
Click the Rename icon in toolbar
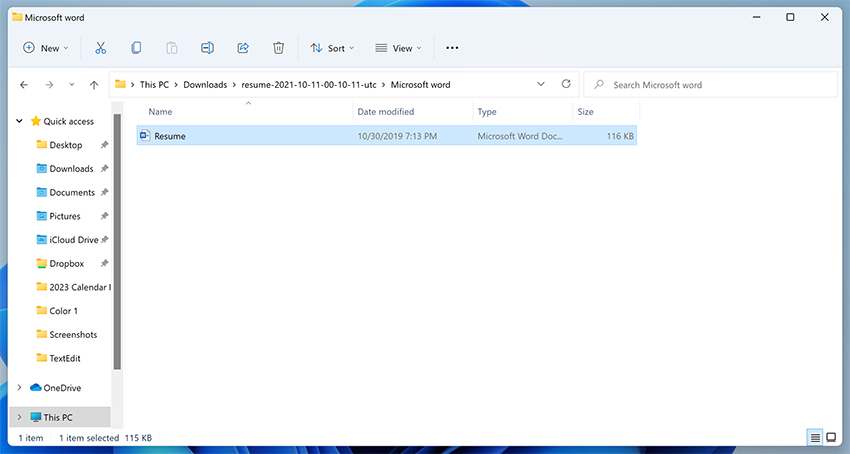(x=207, y=48)
